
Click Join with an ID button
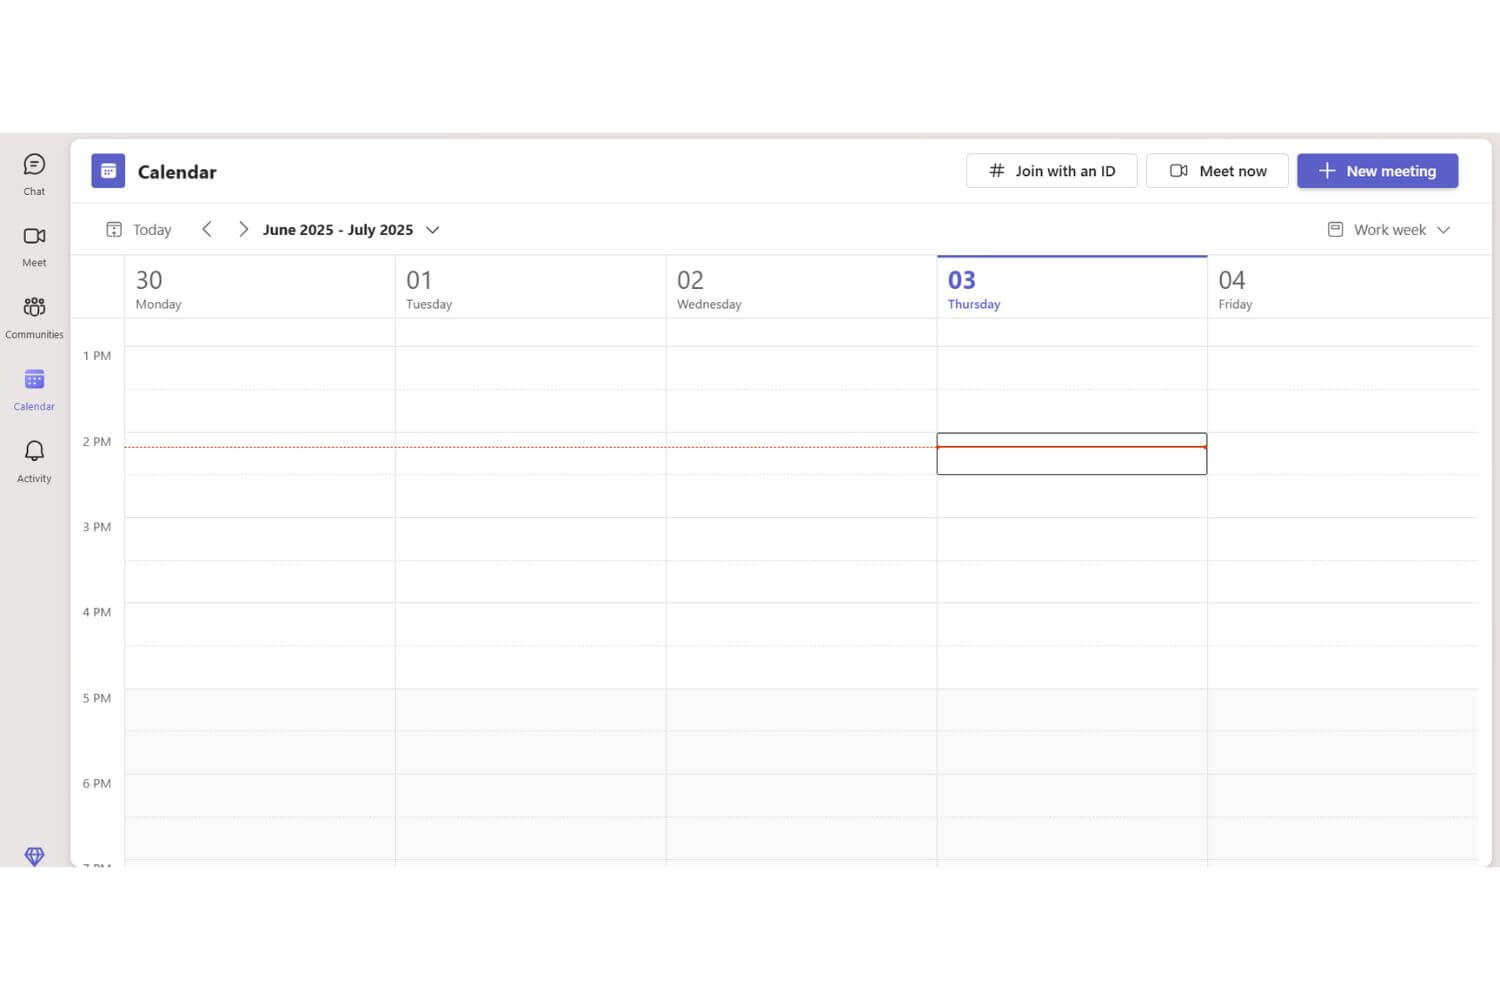coord(1051,171)
